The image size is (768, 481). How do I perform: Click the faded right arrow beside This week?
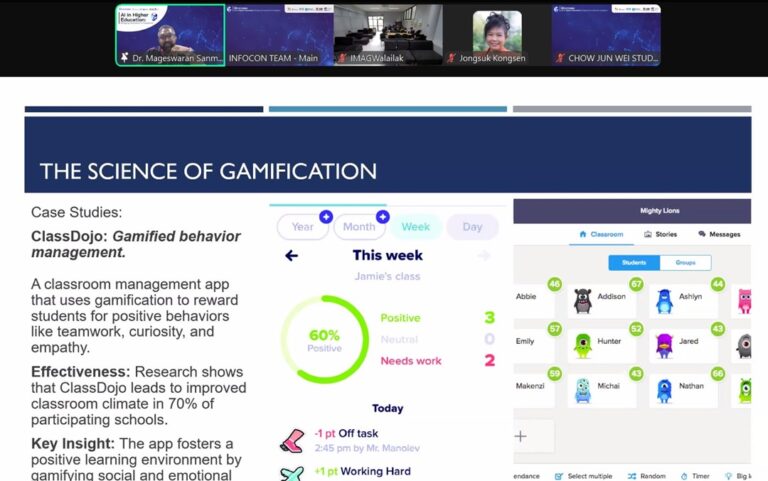pos(484,255)
